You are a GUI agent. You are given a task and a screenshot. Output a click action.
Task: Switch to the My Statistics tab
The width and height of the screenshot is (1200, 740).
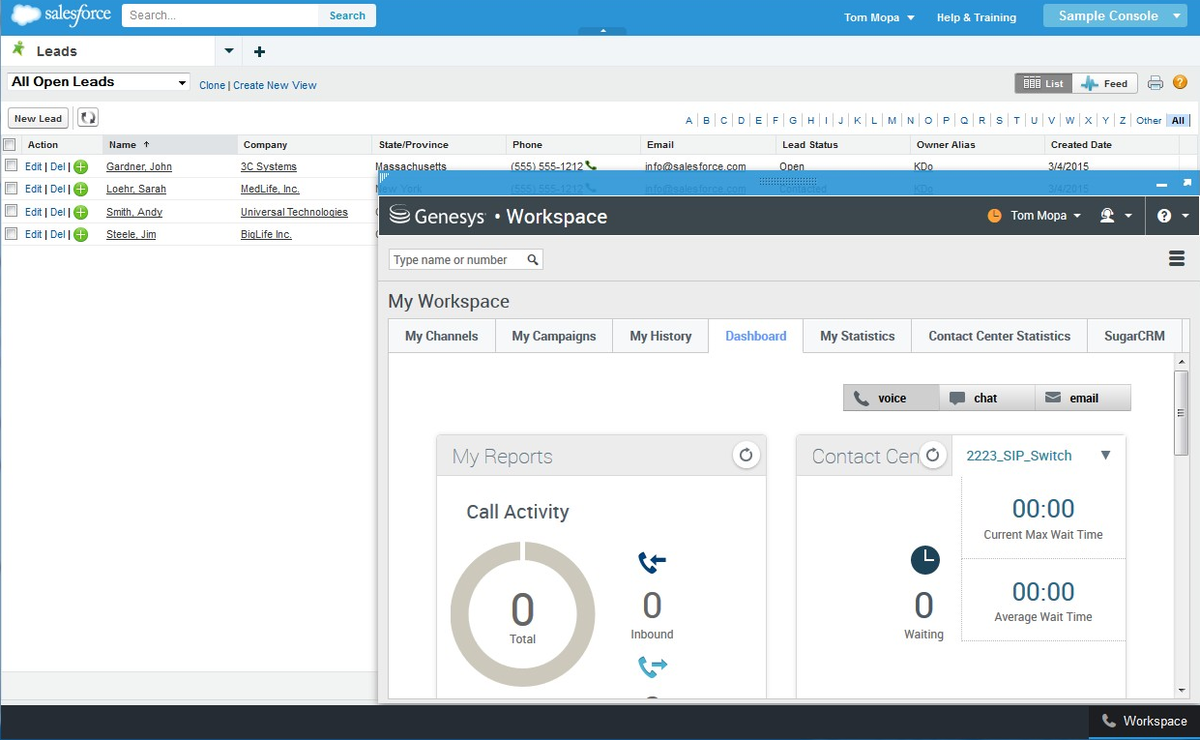coord(857,336)
